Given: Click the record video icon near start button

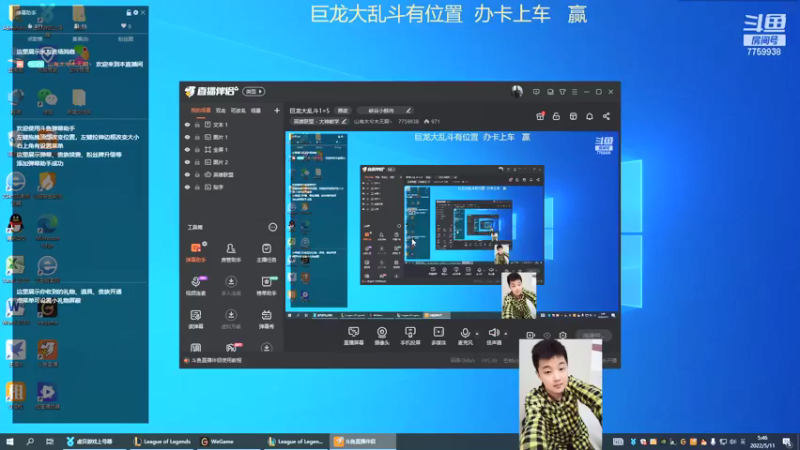Looking at the screenshot, I should (x=531, y=335).
